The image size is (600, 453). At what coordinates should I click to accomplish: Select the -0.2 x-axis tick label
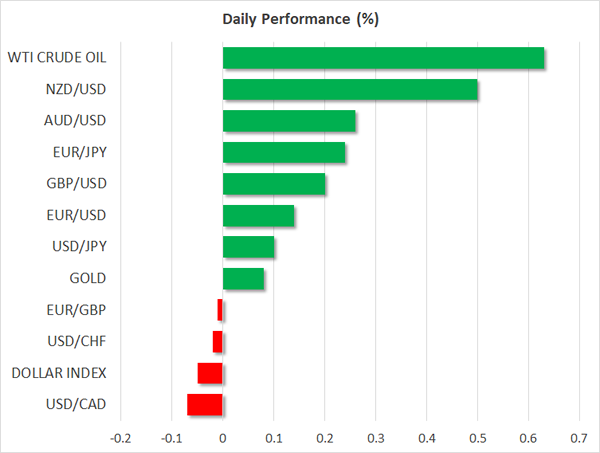click(119, 437)
